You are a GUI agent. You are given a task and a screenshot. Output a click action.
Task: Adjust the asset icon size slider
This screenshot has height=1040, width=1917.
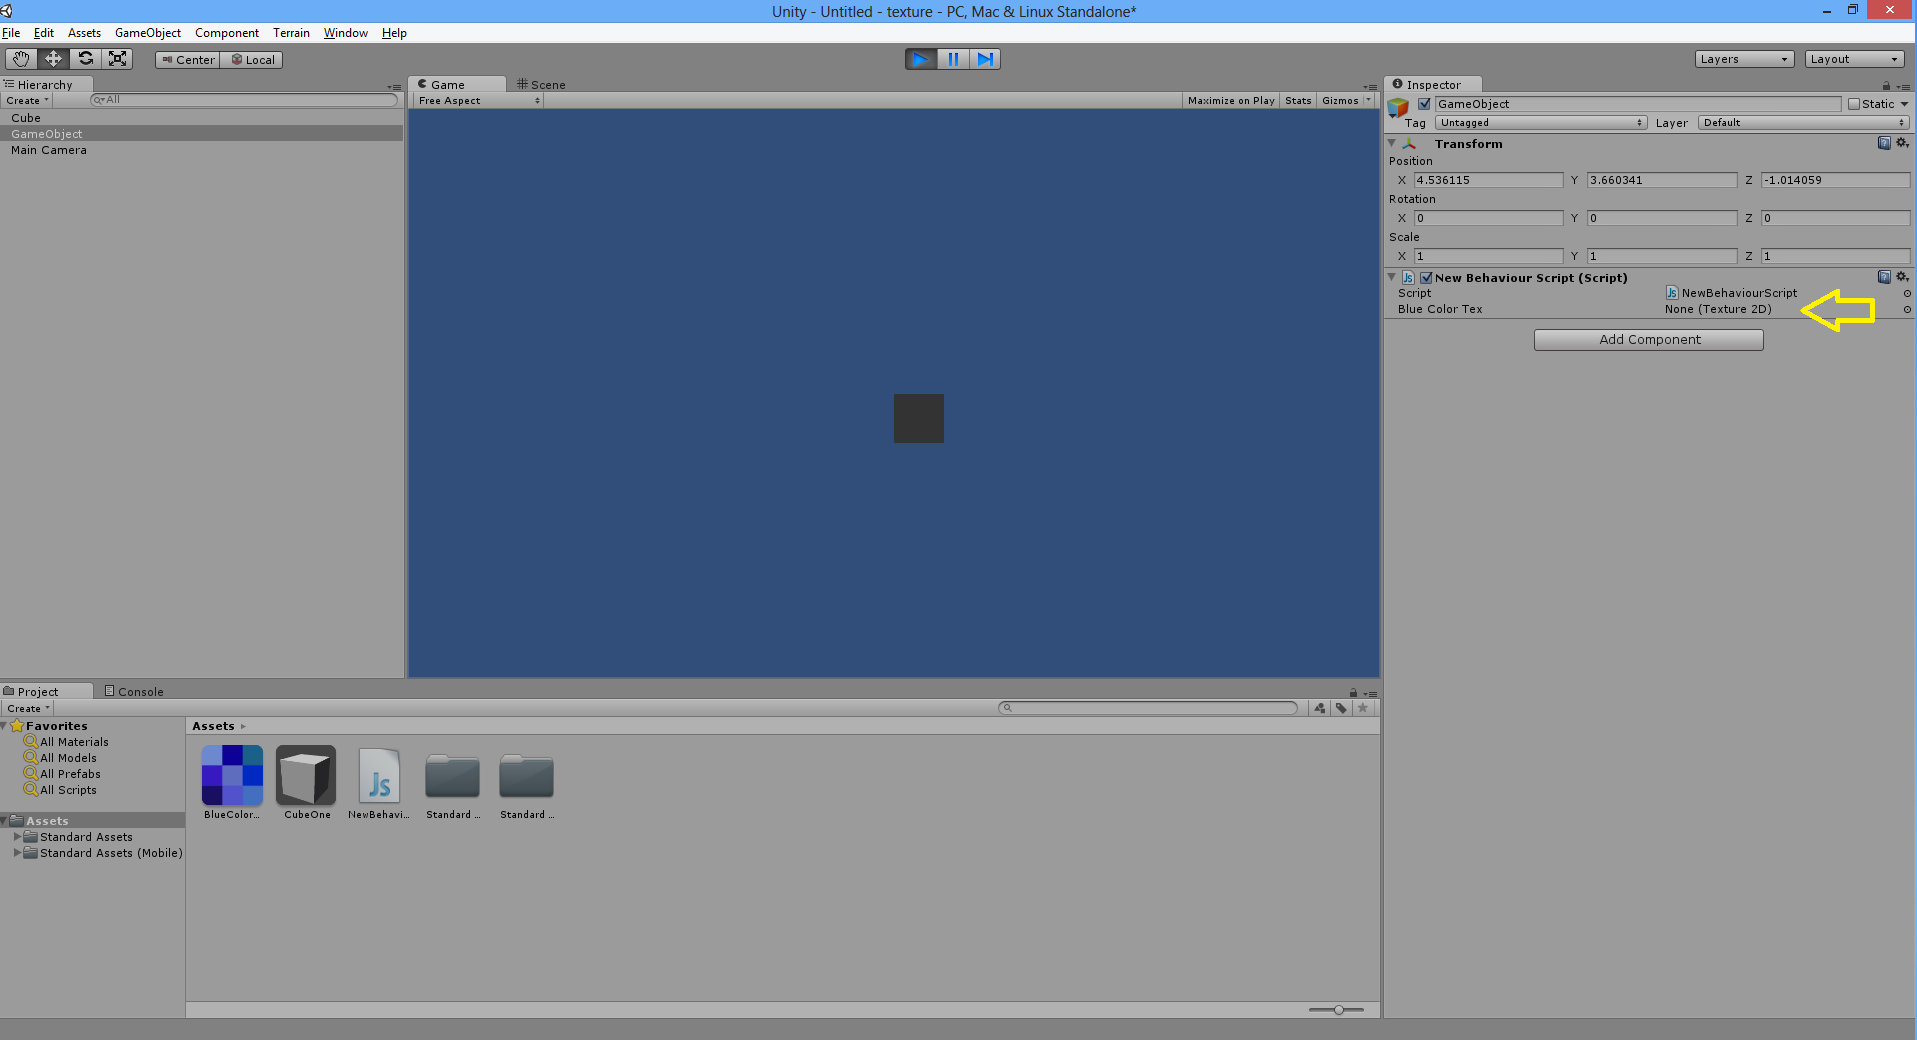click(x=1337, y=1010)
